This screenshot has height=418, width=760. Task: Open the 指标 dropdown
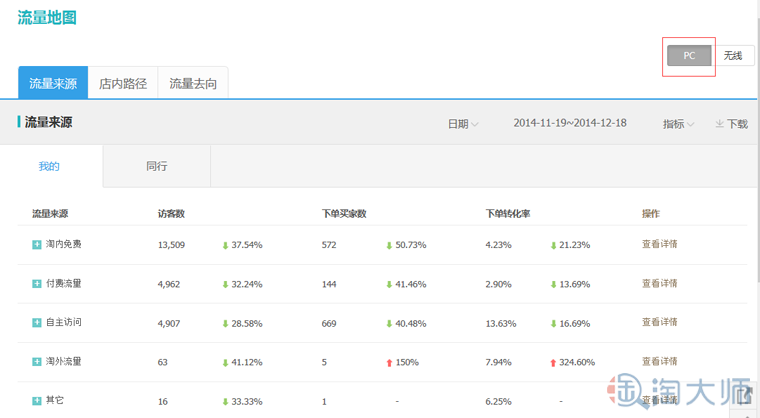(679, 124)
